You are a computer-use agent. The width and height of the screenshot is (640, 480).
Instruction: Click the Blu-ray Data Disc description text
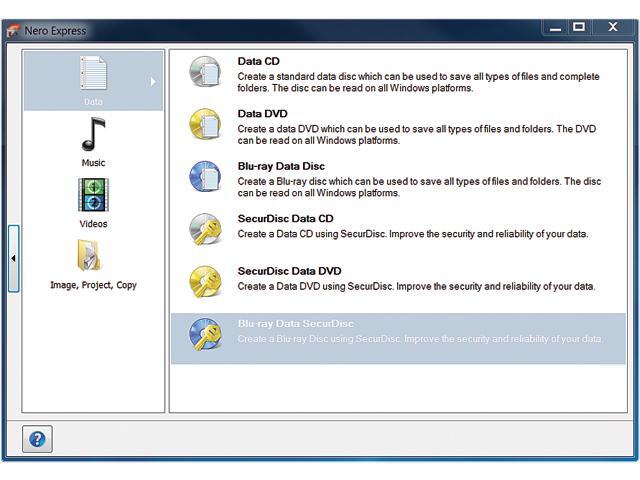click(419, 187)
